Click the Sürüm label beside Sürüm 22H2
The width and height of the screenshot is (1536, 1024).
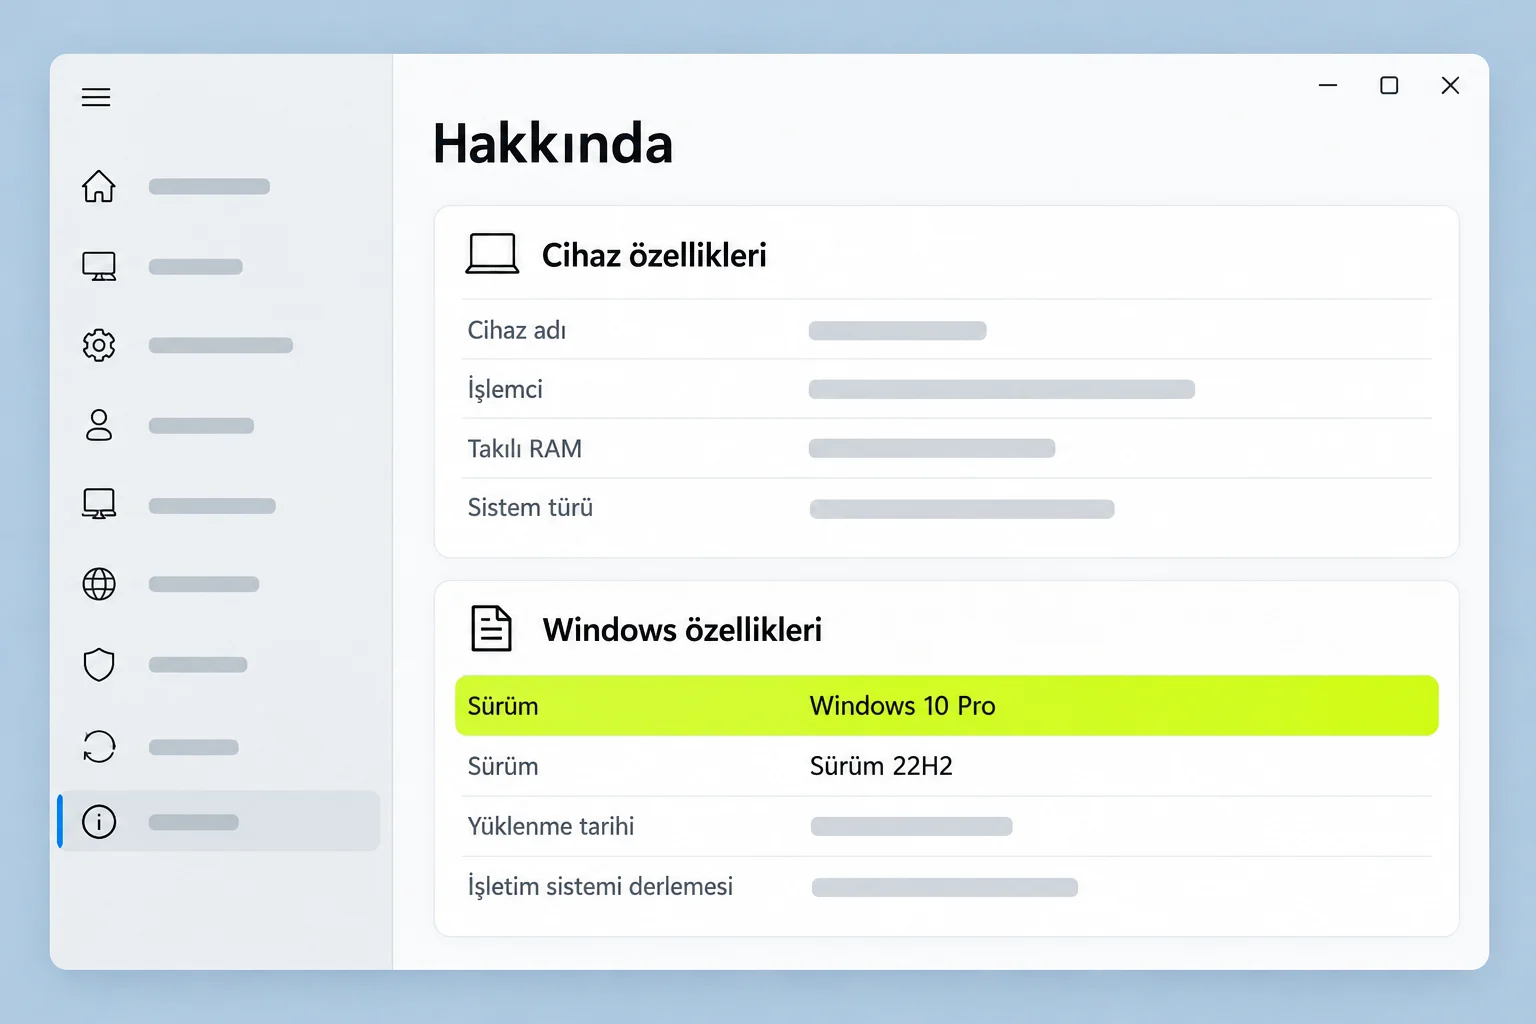(x=503, y=766)
